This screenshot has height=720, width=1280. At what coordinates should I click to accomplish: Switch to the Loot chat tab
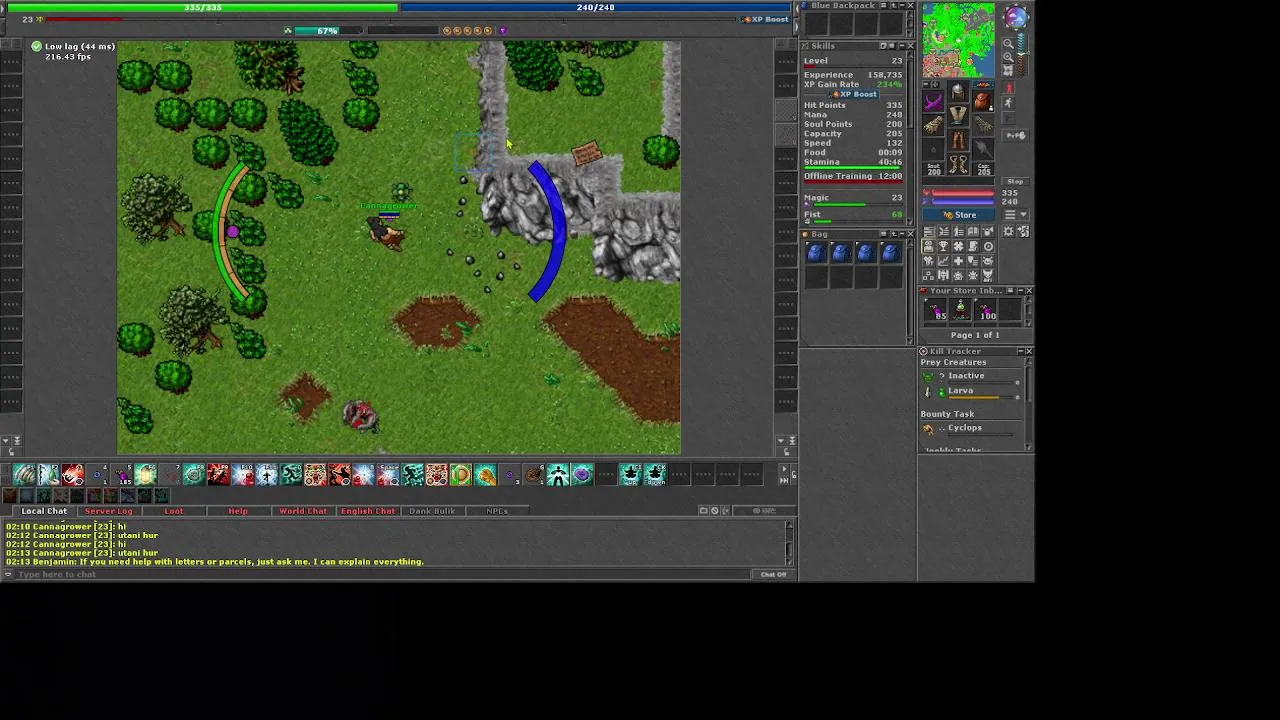tap(174, 511)
